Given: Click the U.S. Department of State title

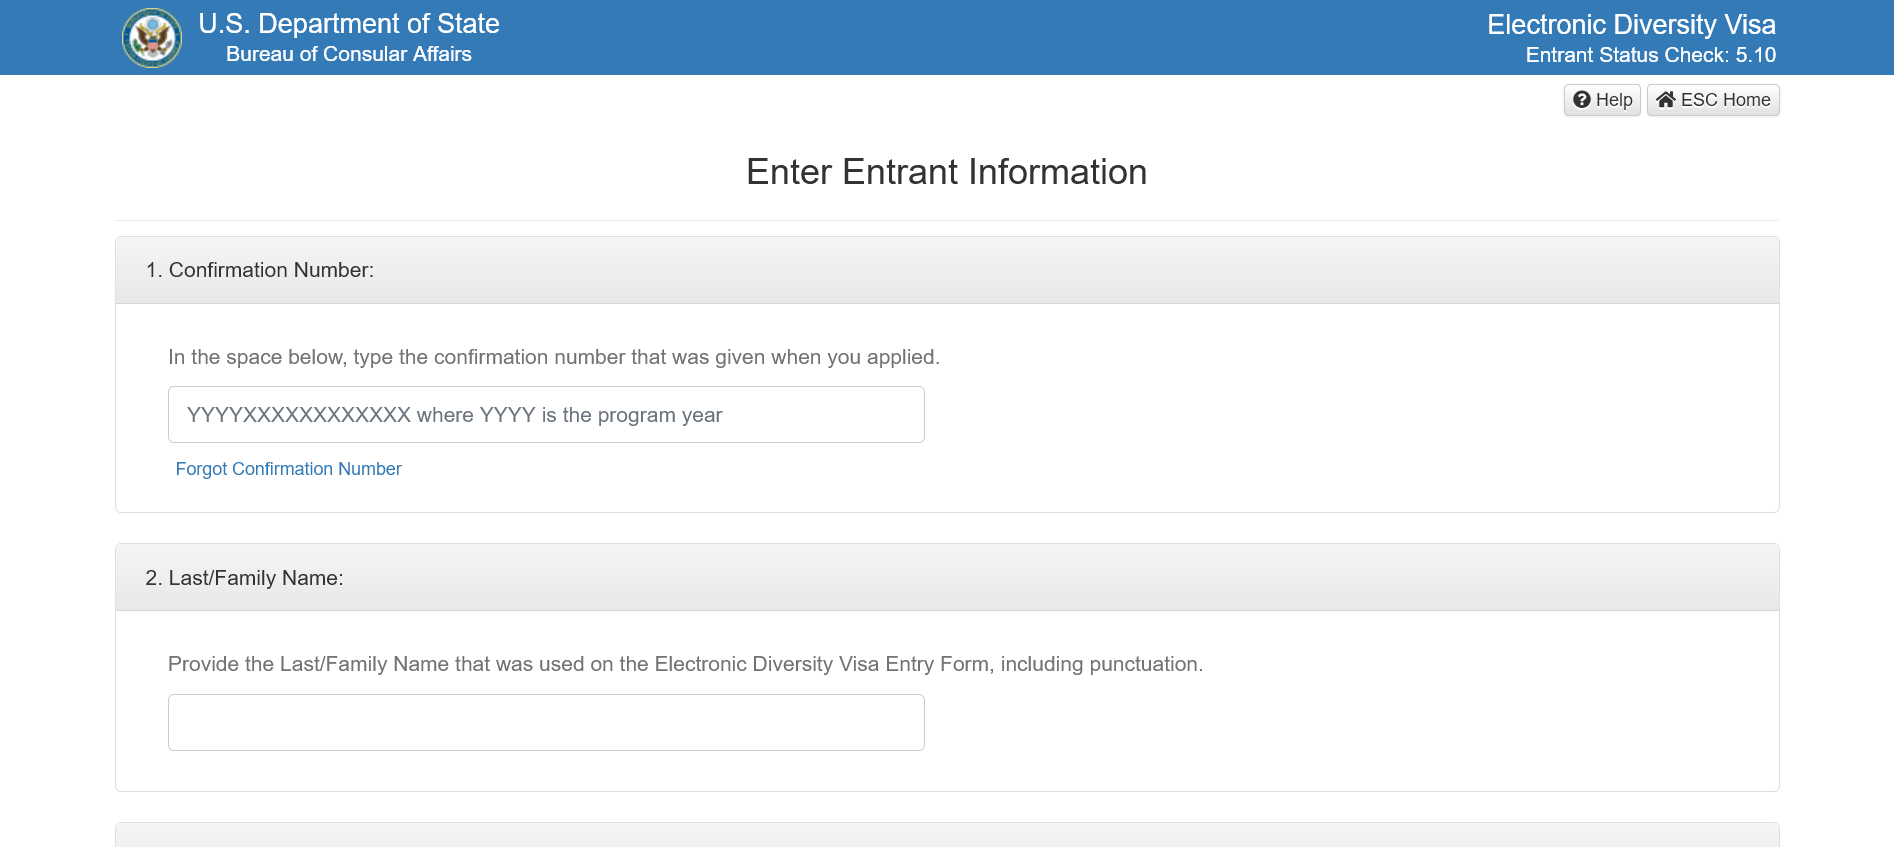Looking at the screenshot, I should click(349, 24).
